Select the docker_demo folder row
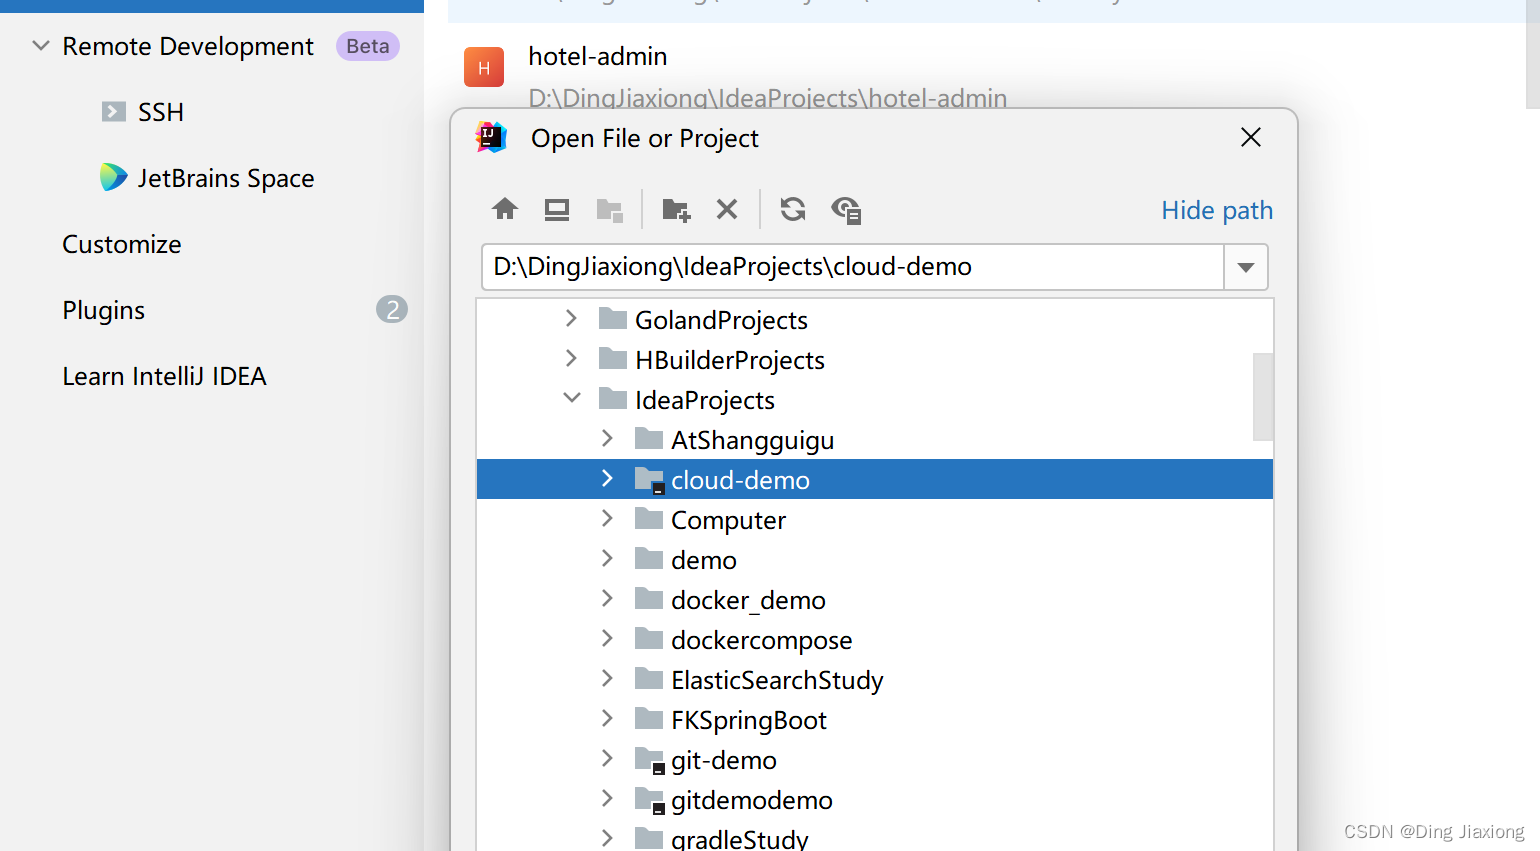Viewport: 1540px width, 851px height. pos(875,599)
